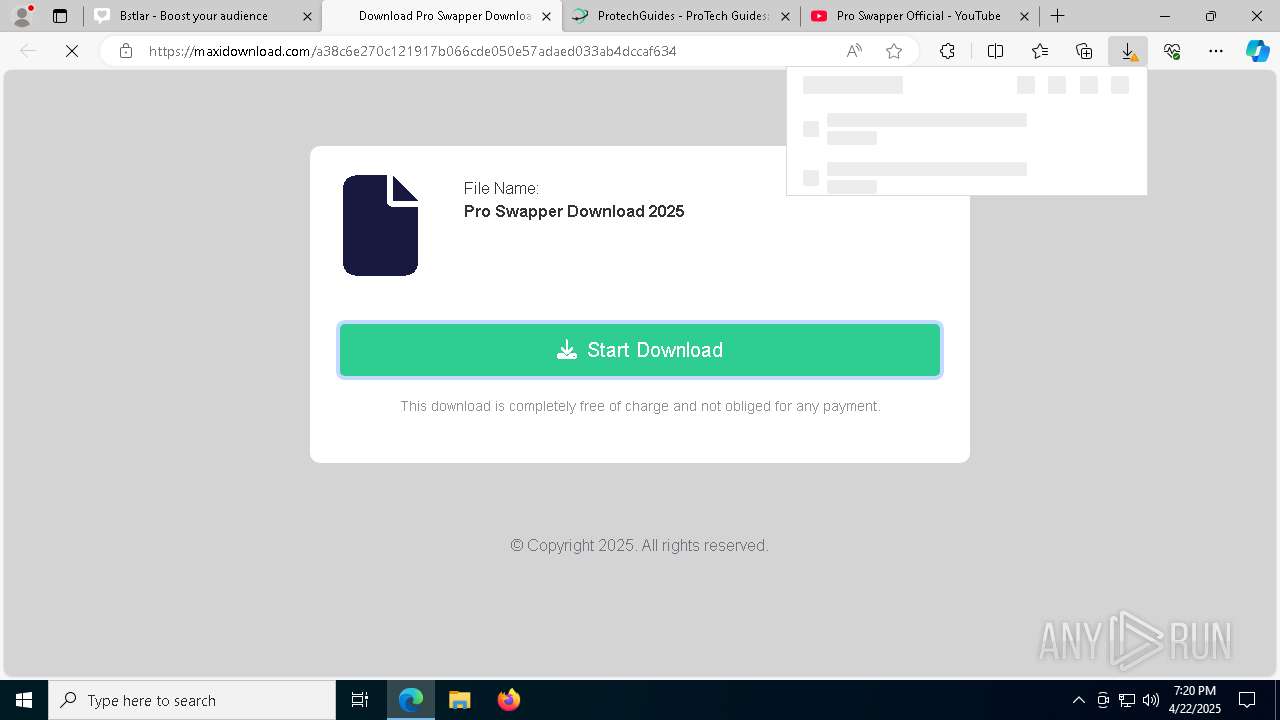This screenshot has height=720, width=1280.
Task: Click the Pro Swapper Download 2025 file name
Action: (574, 211)
